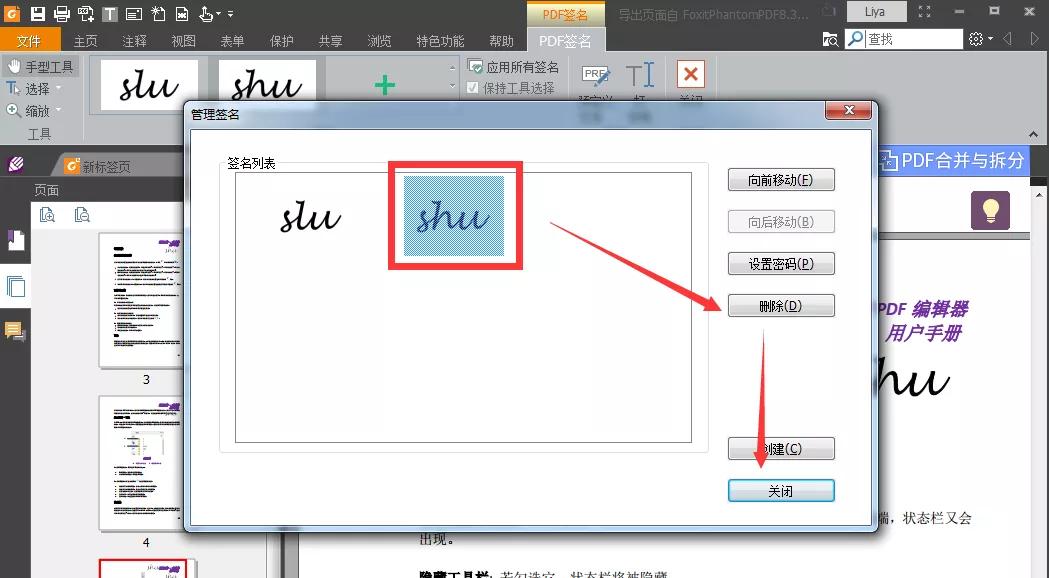Open the pages panel icon in left sidebar
This screenshot has height=578, width=1049.
coord(15,286)
